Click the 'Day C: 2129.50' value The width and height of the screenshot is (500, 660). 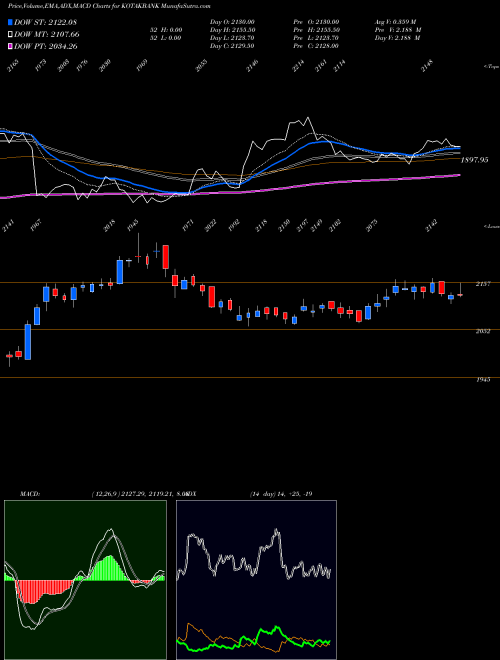[x=232, y=46]
